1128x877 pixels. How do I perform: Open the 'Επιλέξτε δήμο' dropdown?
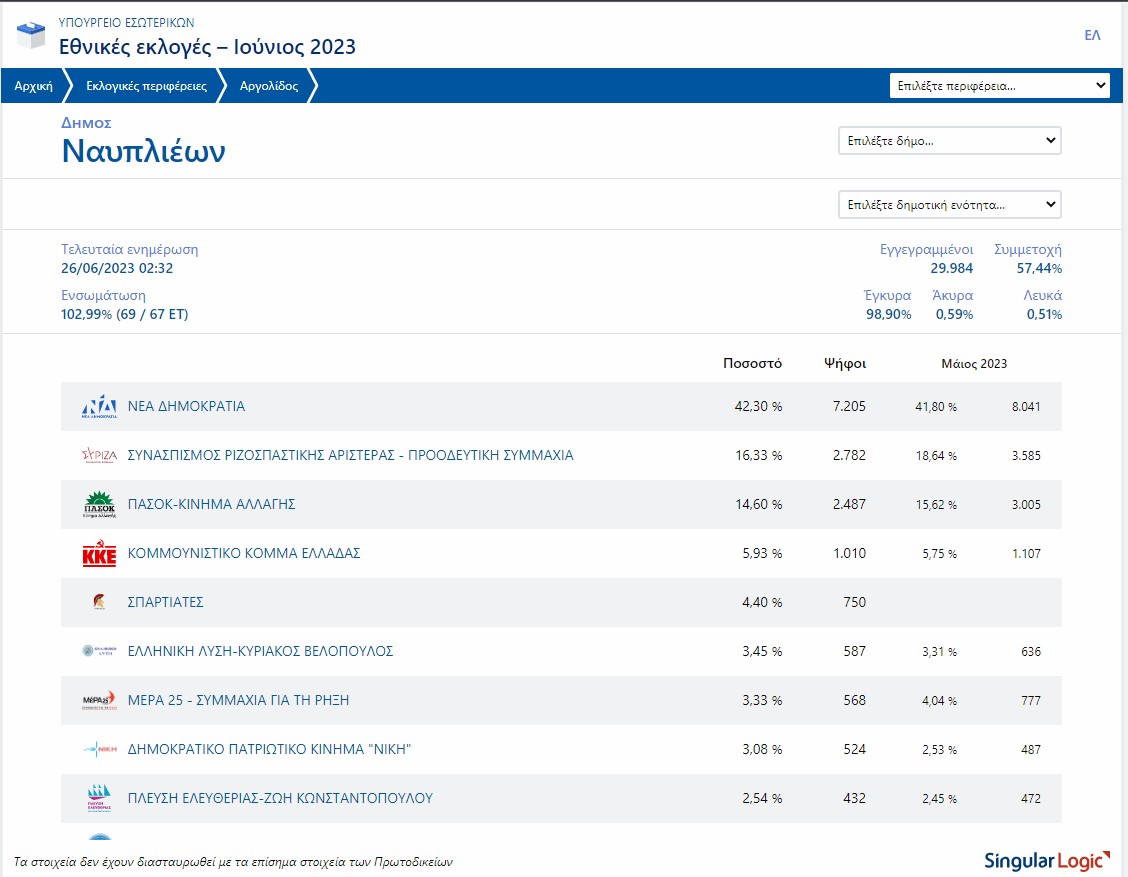tap(949, 141)
